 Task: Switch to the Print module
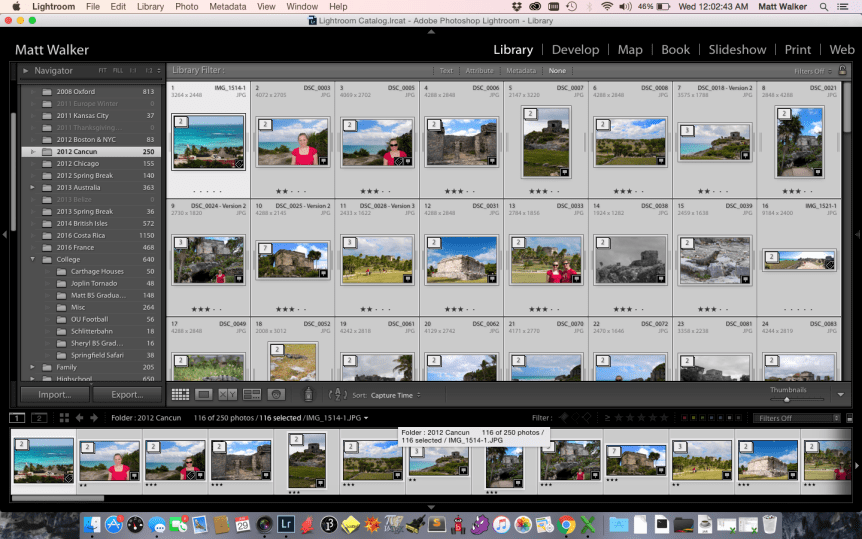(798, 50)
